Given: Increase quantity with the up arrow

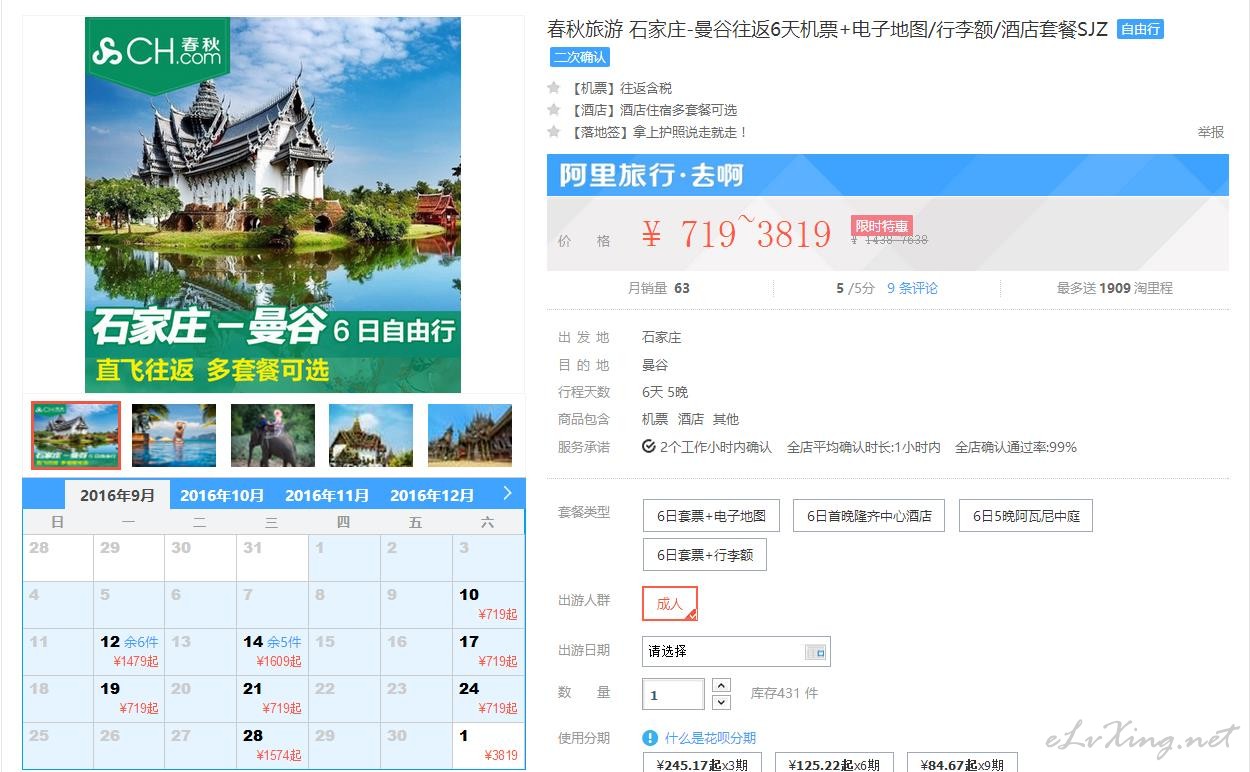Looking at the screenshot, I should pyautogui.click(x=721, y=685).
